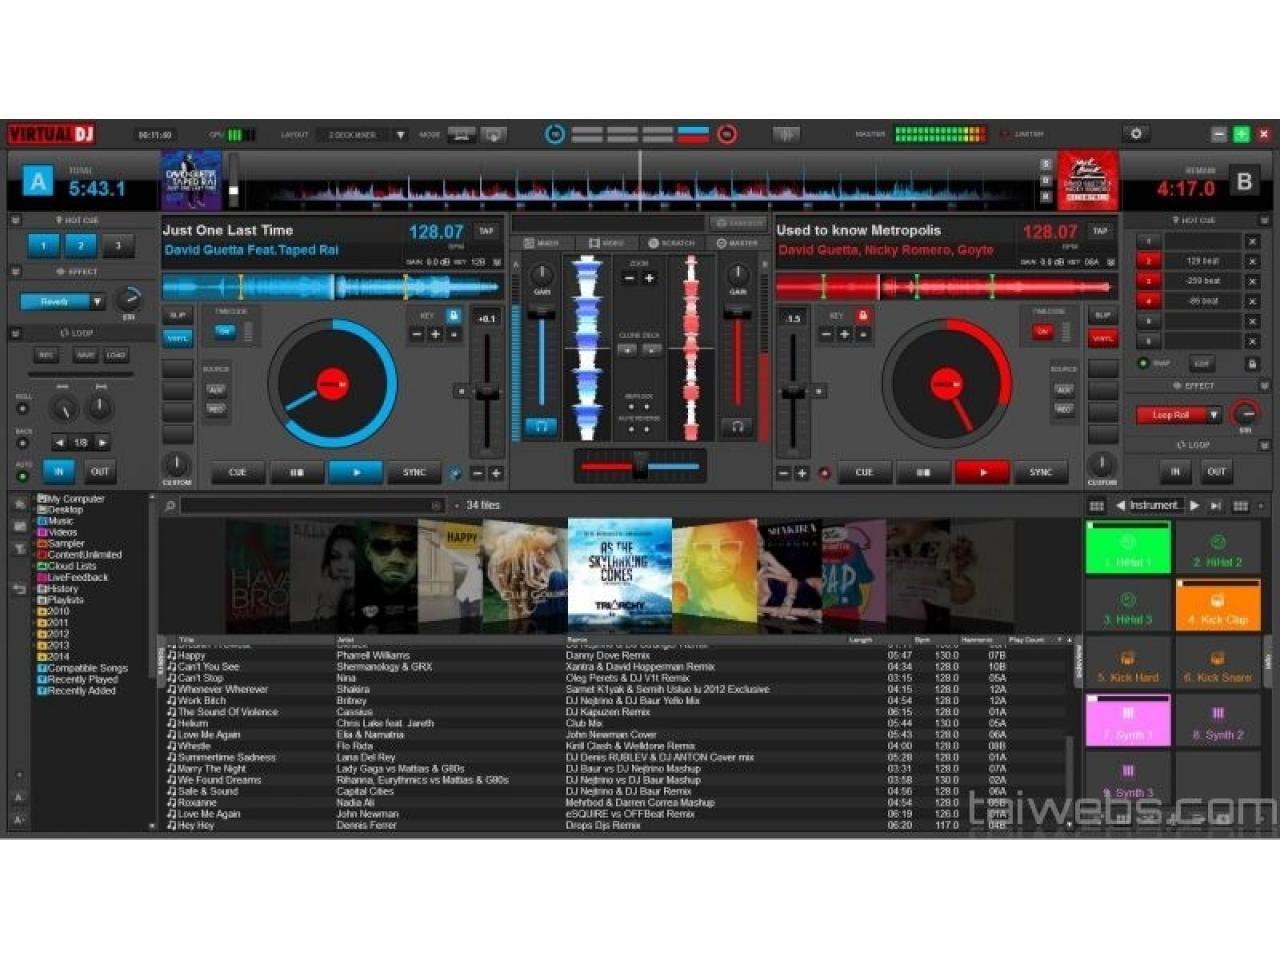This screenshot has height=960, width=1280.
Task: Switch to the SCRATCH tab
Action: click(671, 243)
